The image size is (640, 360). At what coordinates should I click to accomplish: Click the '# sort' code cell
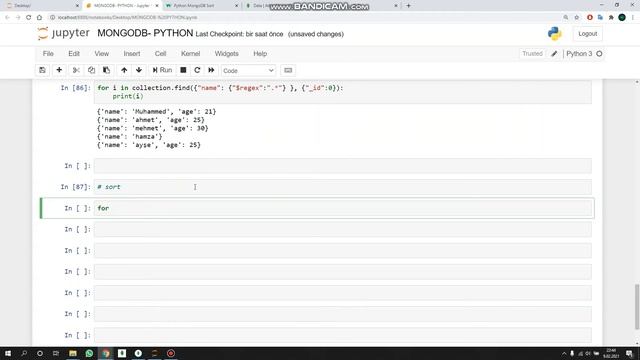tap(342, 187)
